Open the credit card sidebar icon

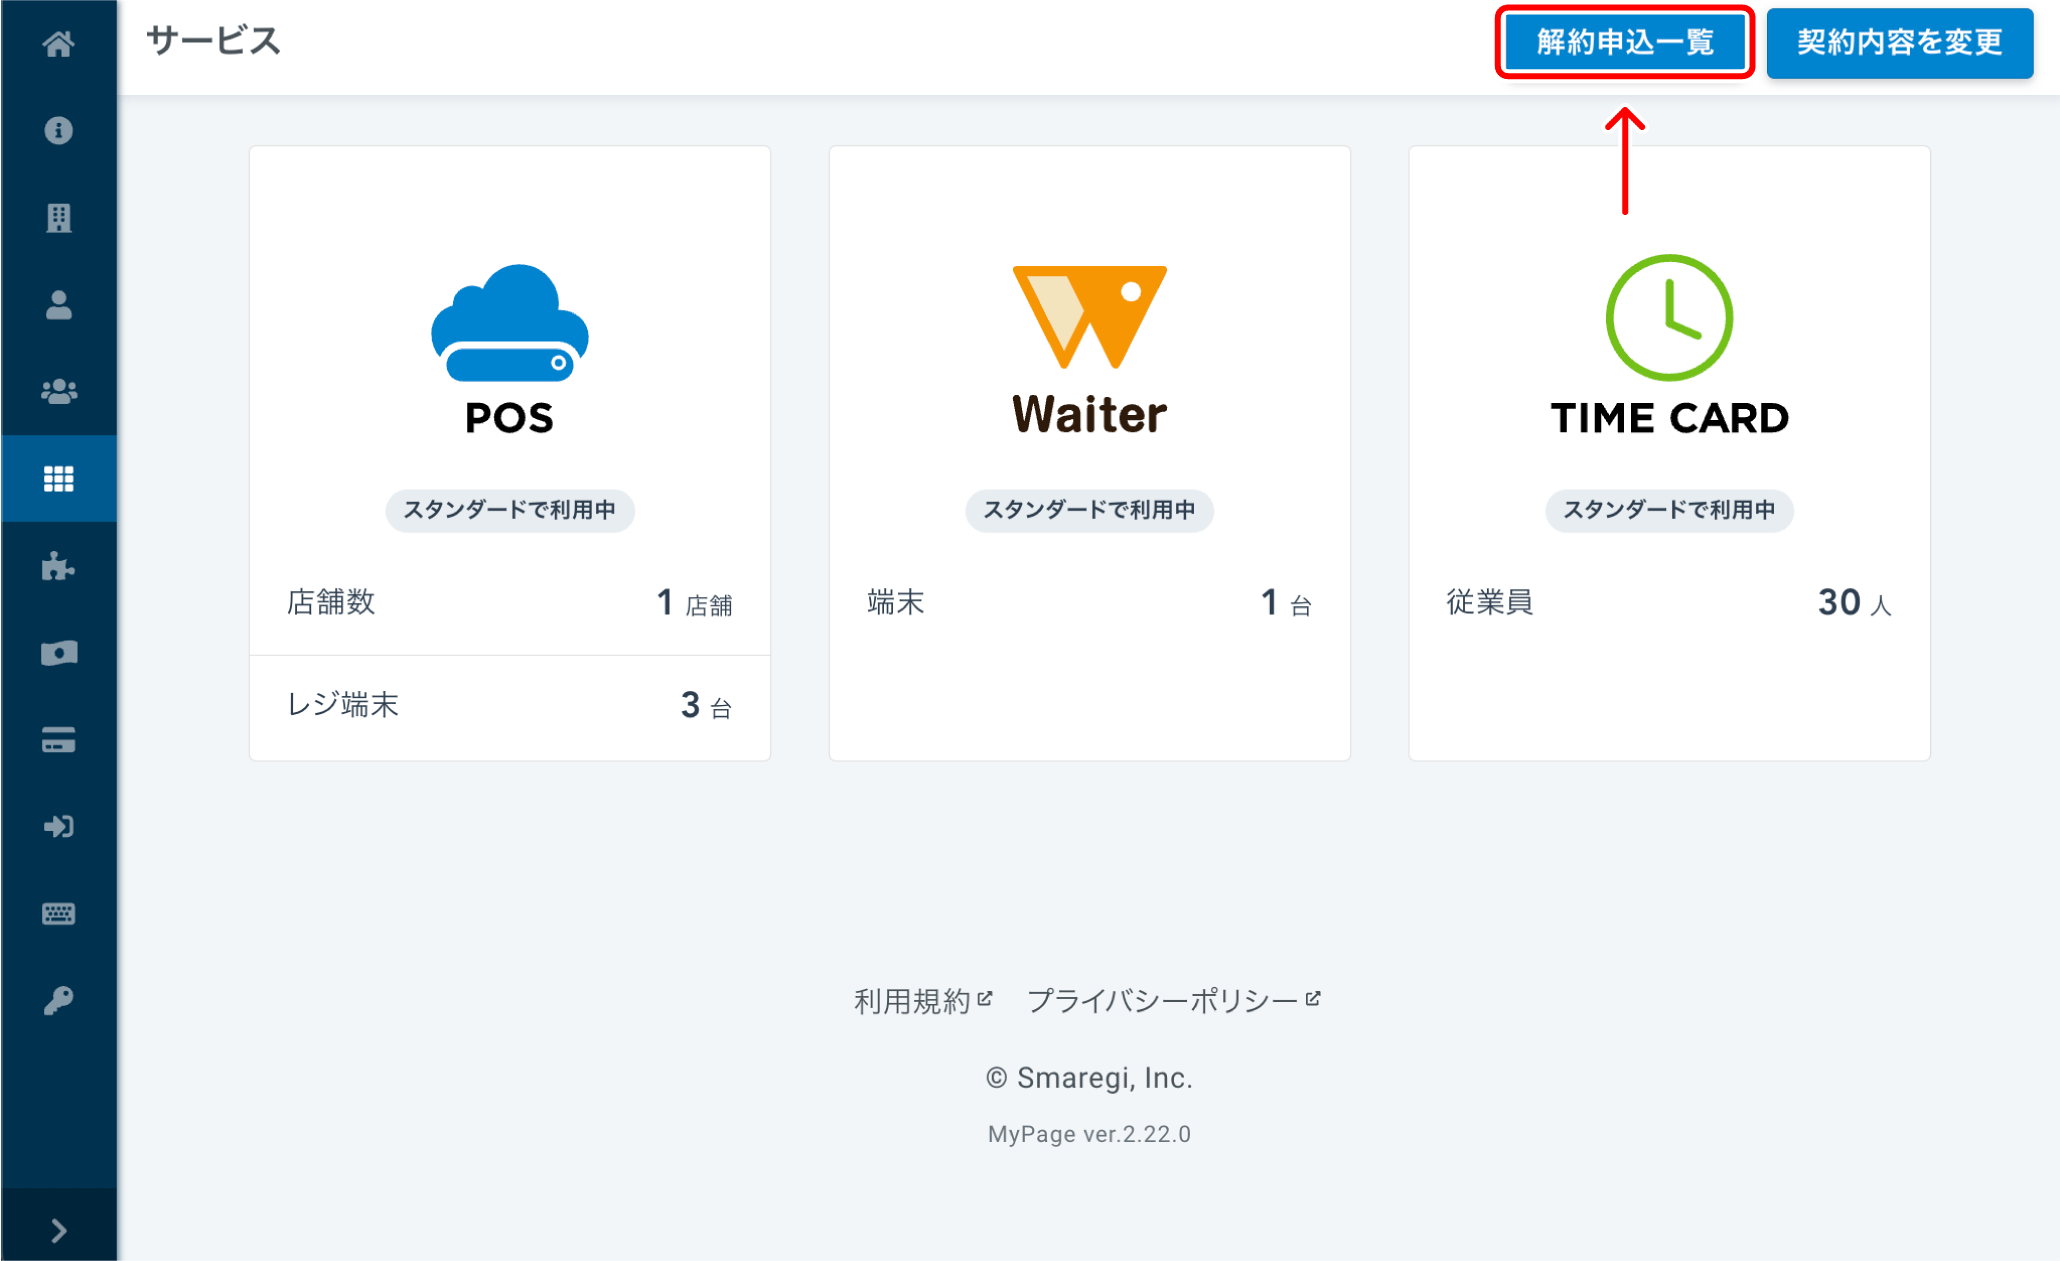58,740
